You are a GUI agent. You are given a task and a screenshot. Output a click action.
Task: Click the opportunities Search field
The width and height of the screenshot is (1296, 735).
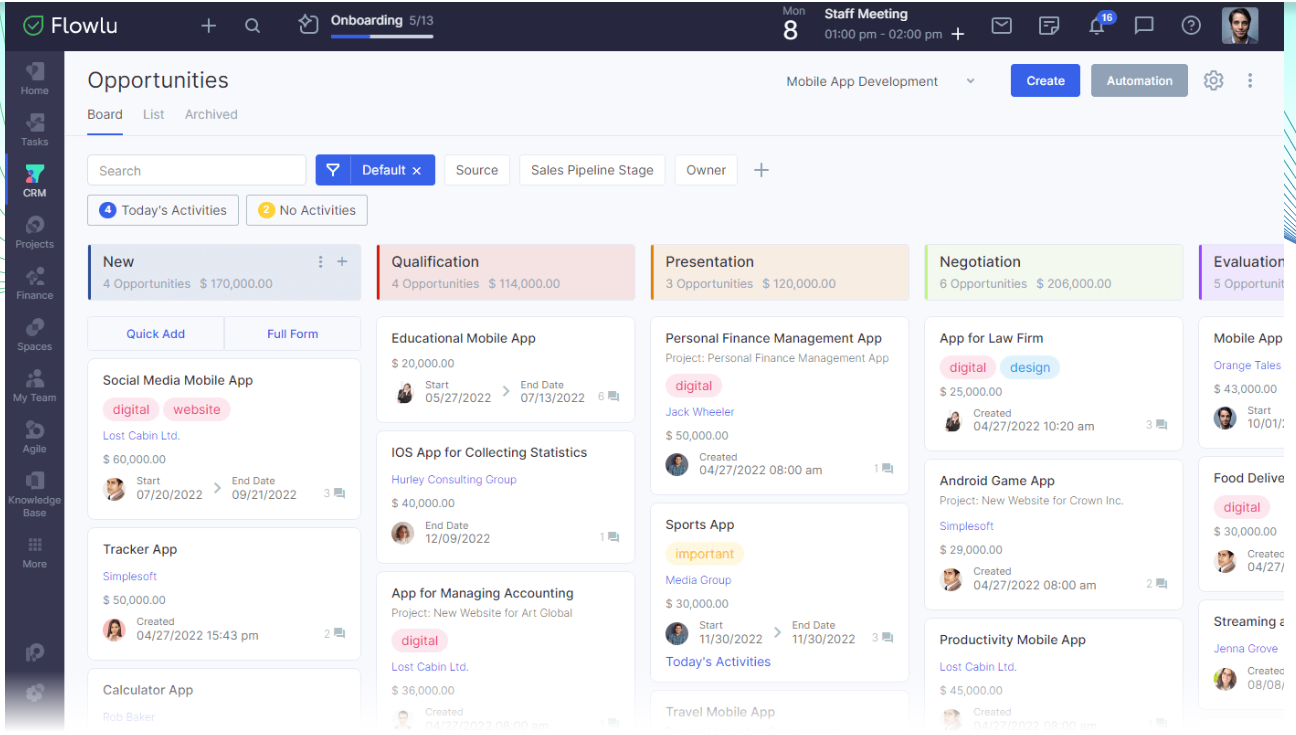click(197, 170)
